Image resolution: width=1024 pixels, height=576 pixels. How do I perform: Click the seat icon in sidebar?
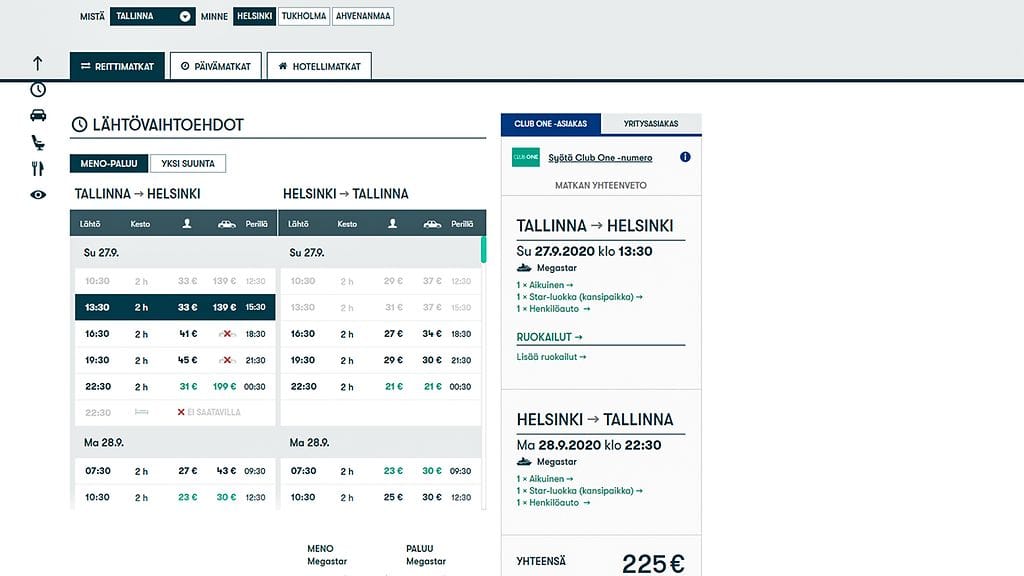click(38, 142)
